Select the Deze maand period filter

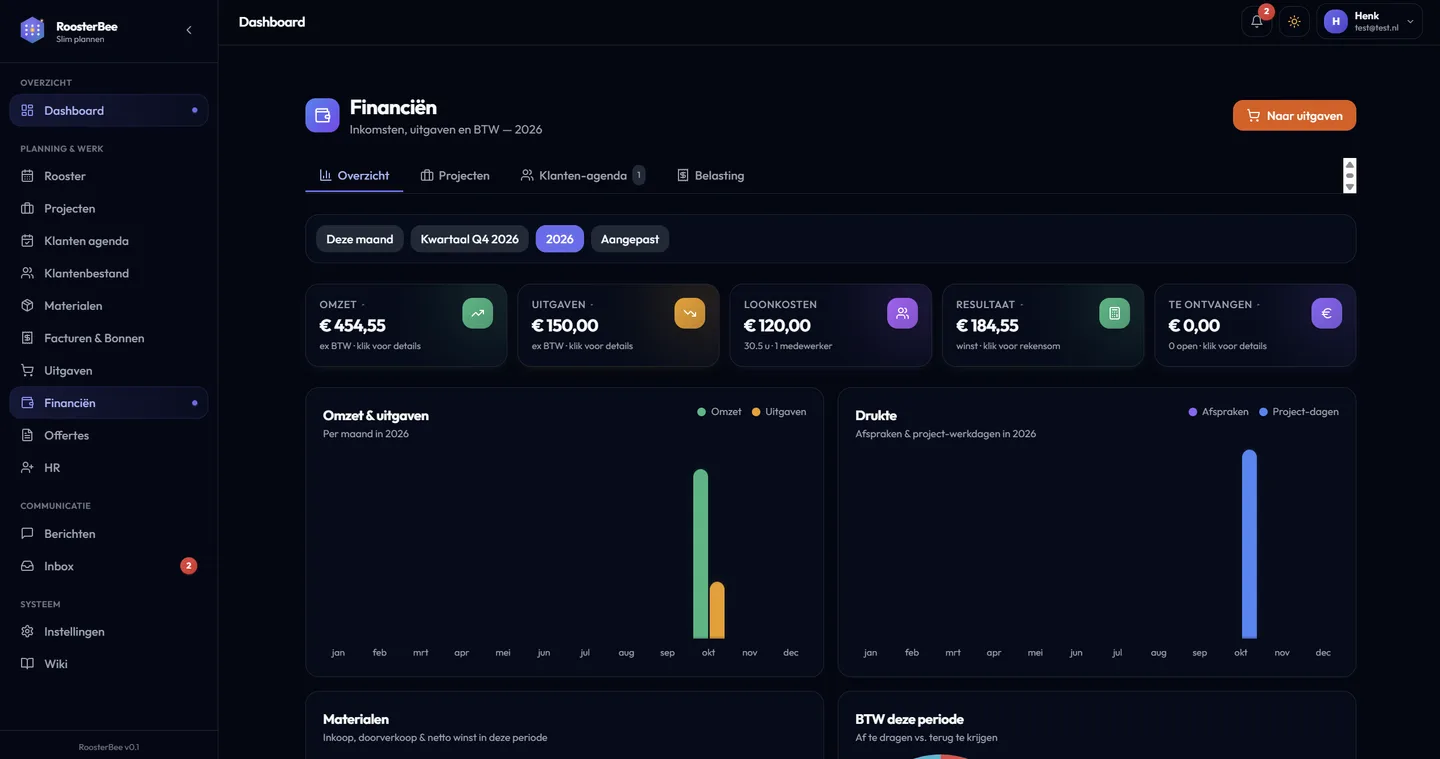click(x=360, y=239)
